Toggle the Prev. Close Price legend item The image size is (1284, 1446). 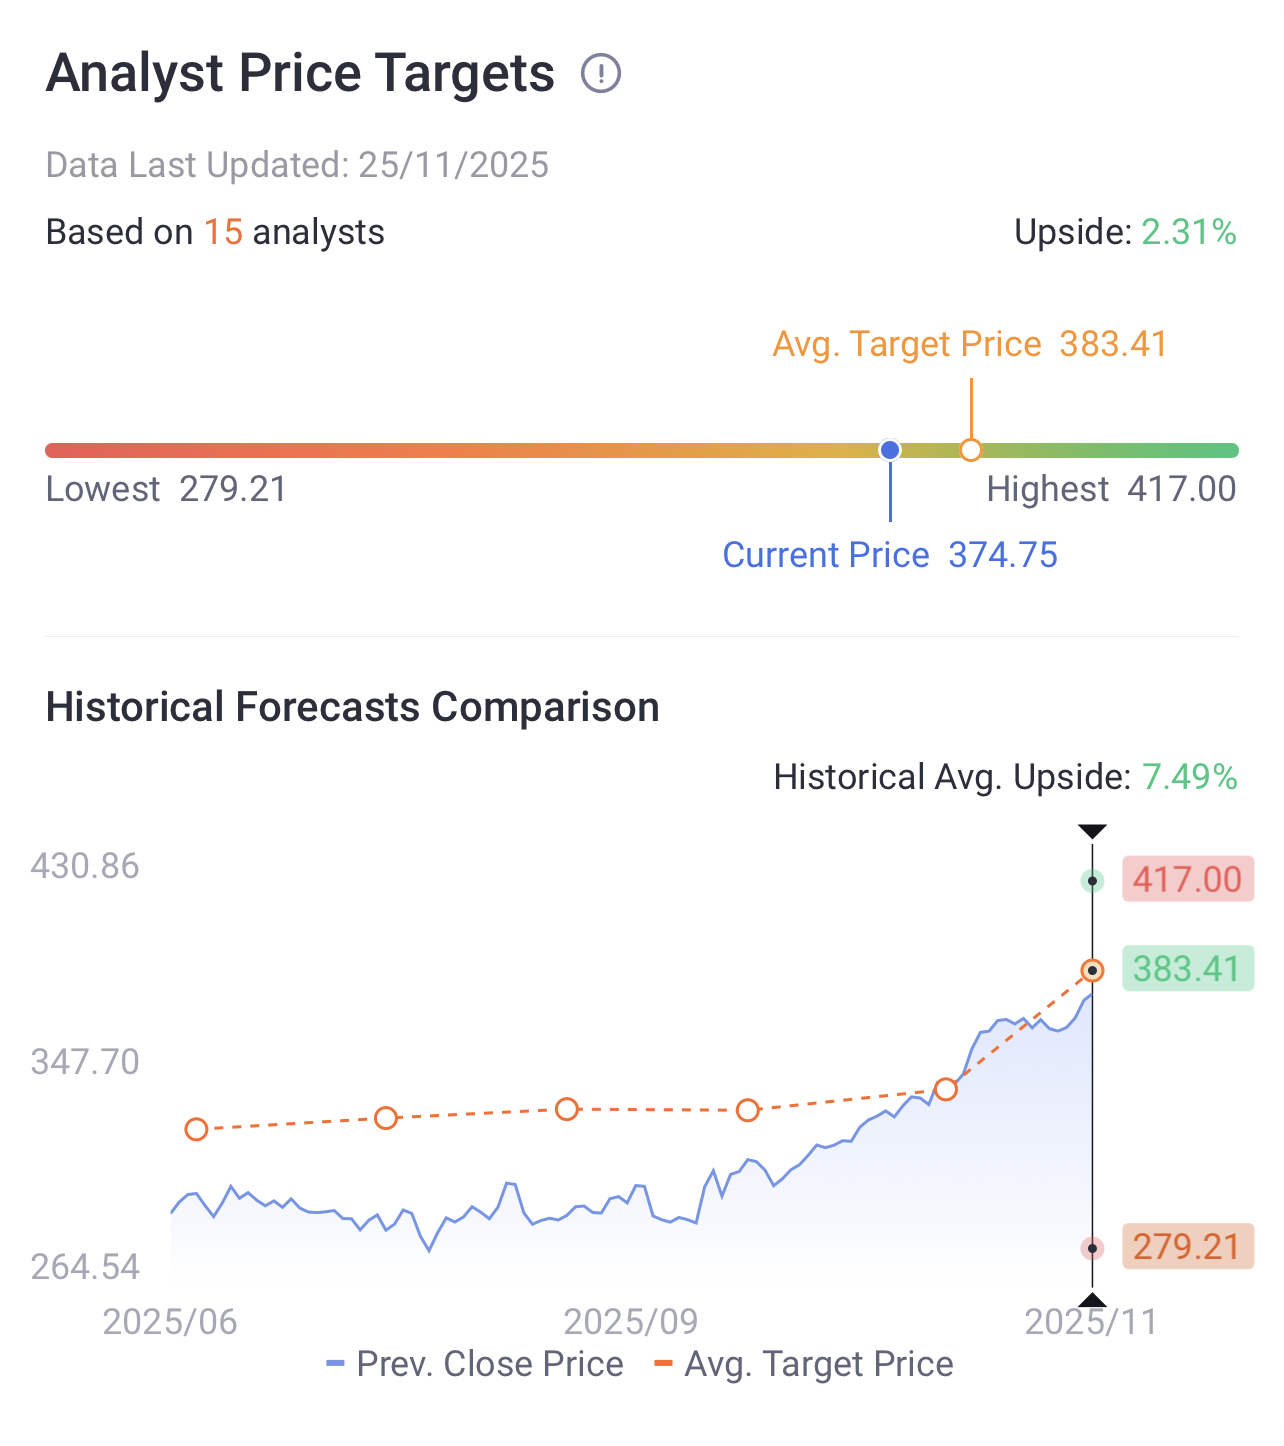pos(475,1364)
